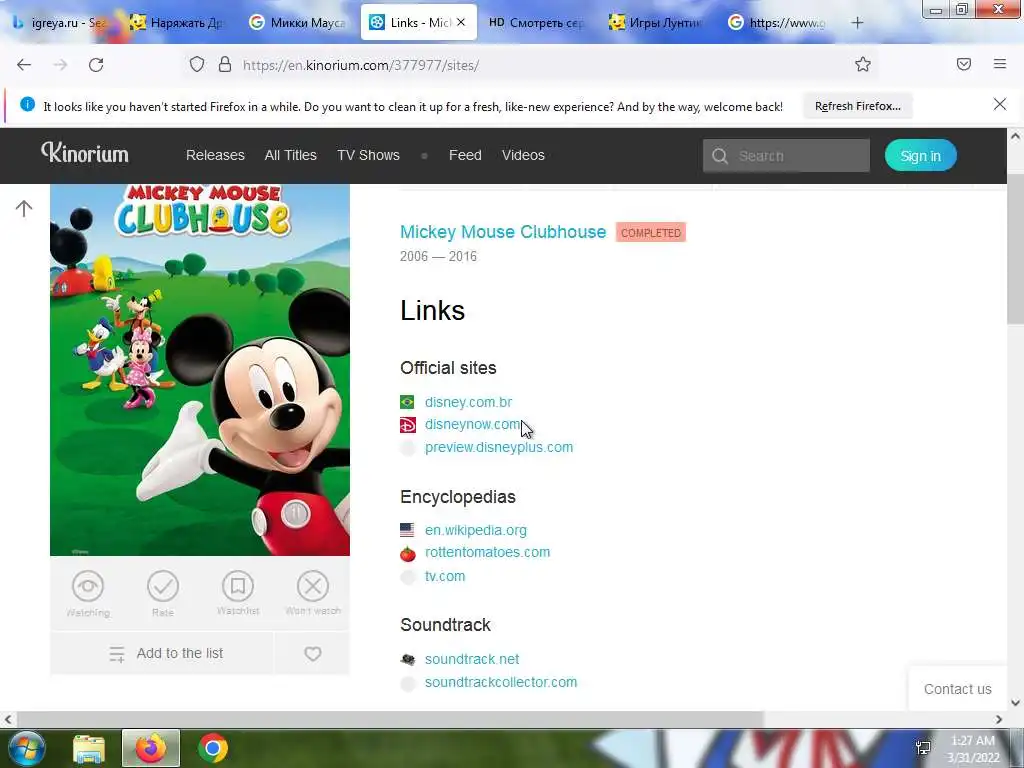This screenshot has height=768, width=1024.
Task: Open the tv.com link
Action: point(445,577)
